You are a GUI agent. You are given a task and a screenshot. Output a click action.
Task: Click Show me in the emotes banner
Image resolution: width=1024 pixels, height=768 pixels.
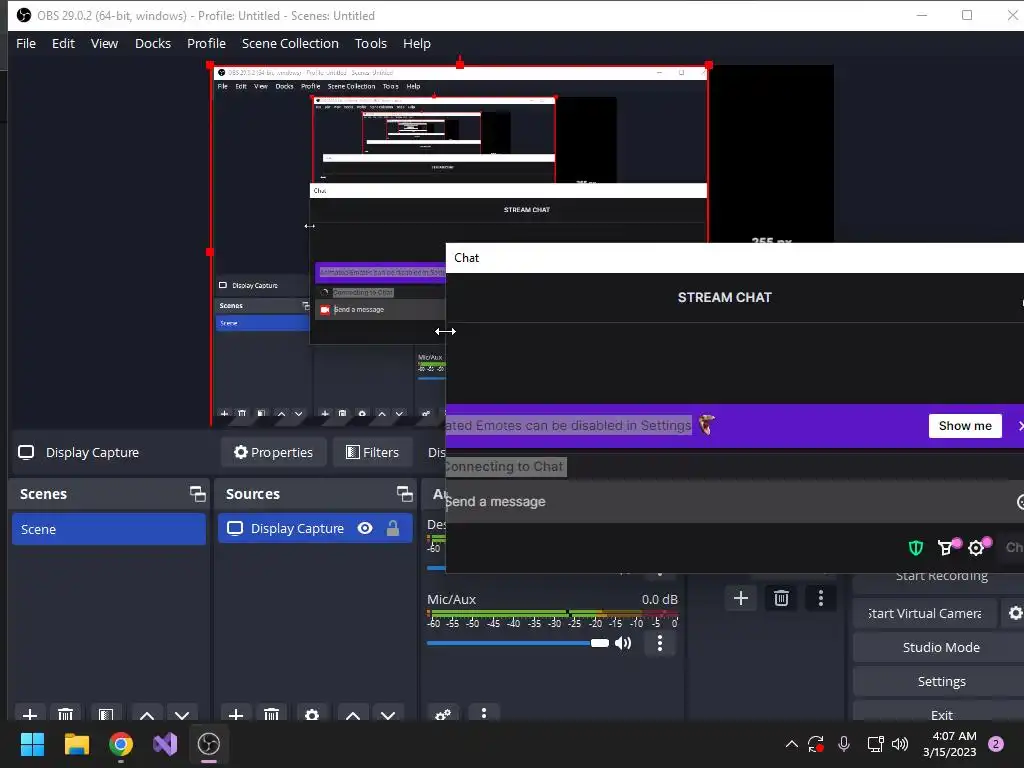[965, 426]
